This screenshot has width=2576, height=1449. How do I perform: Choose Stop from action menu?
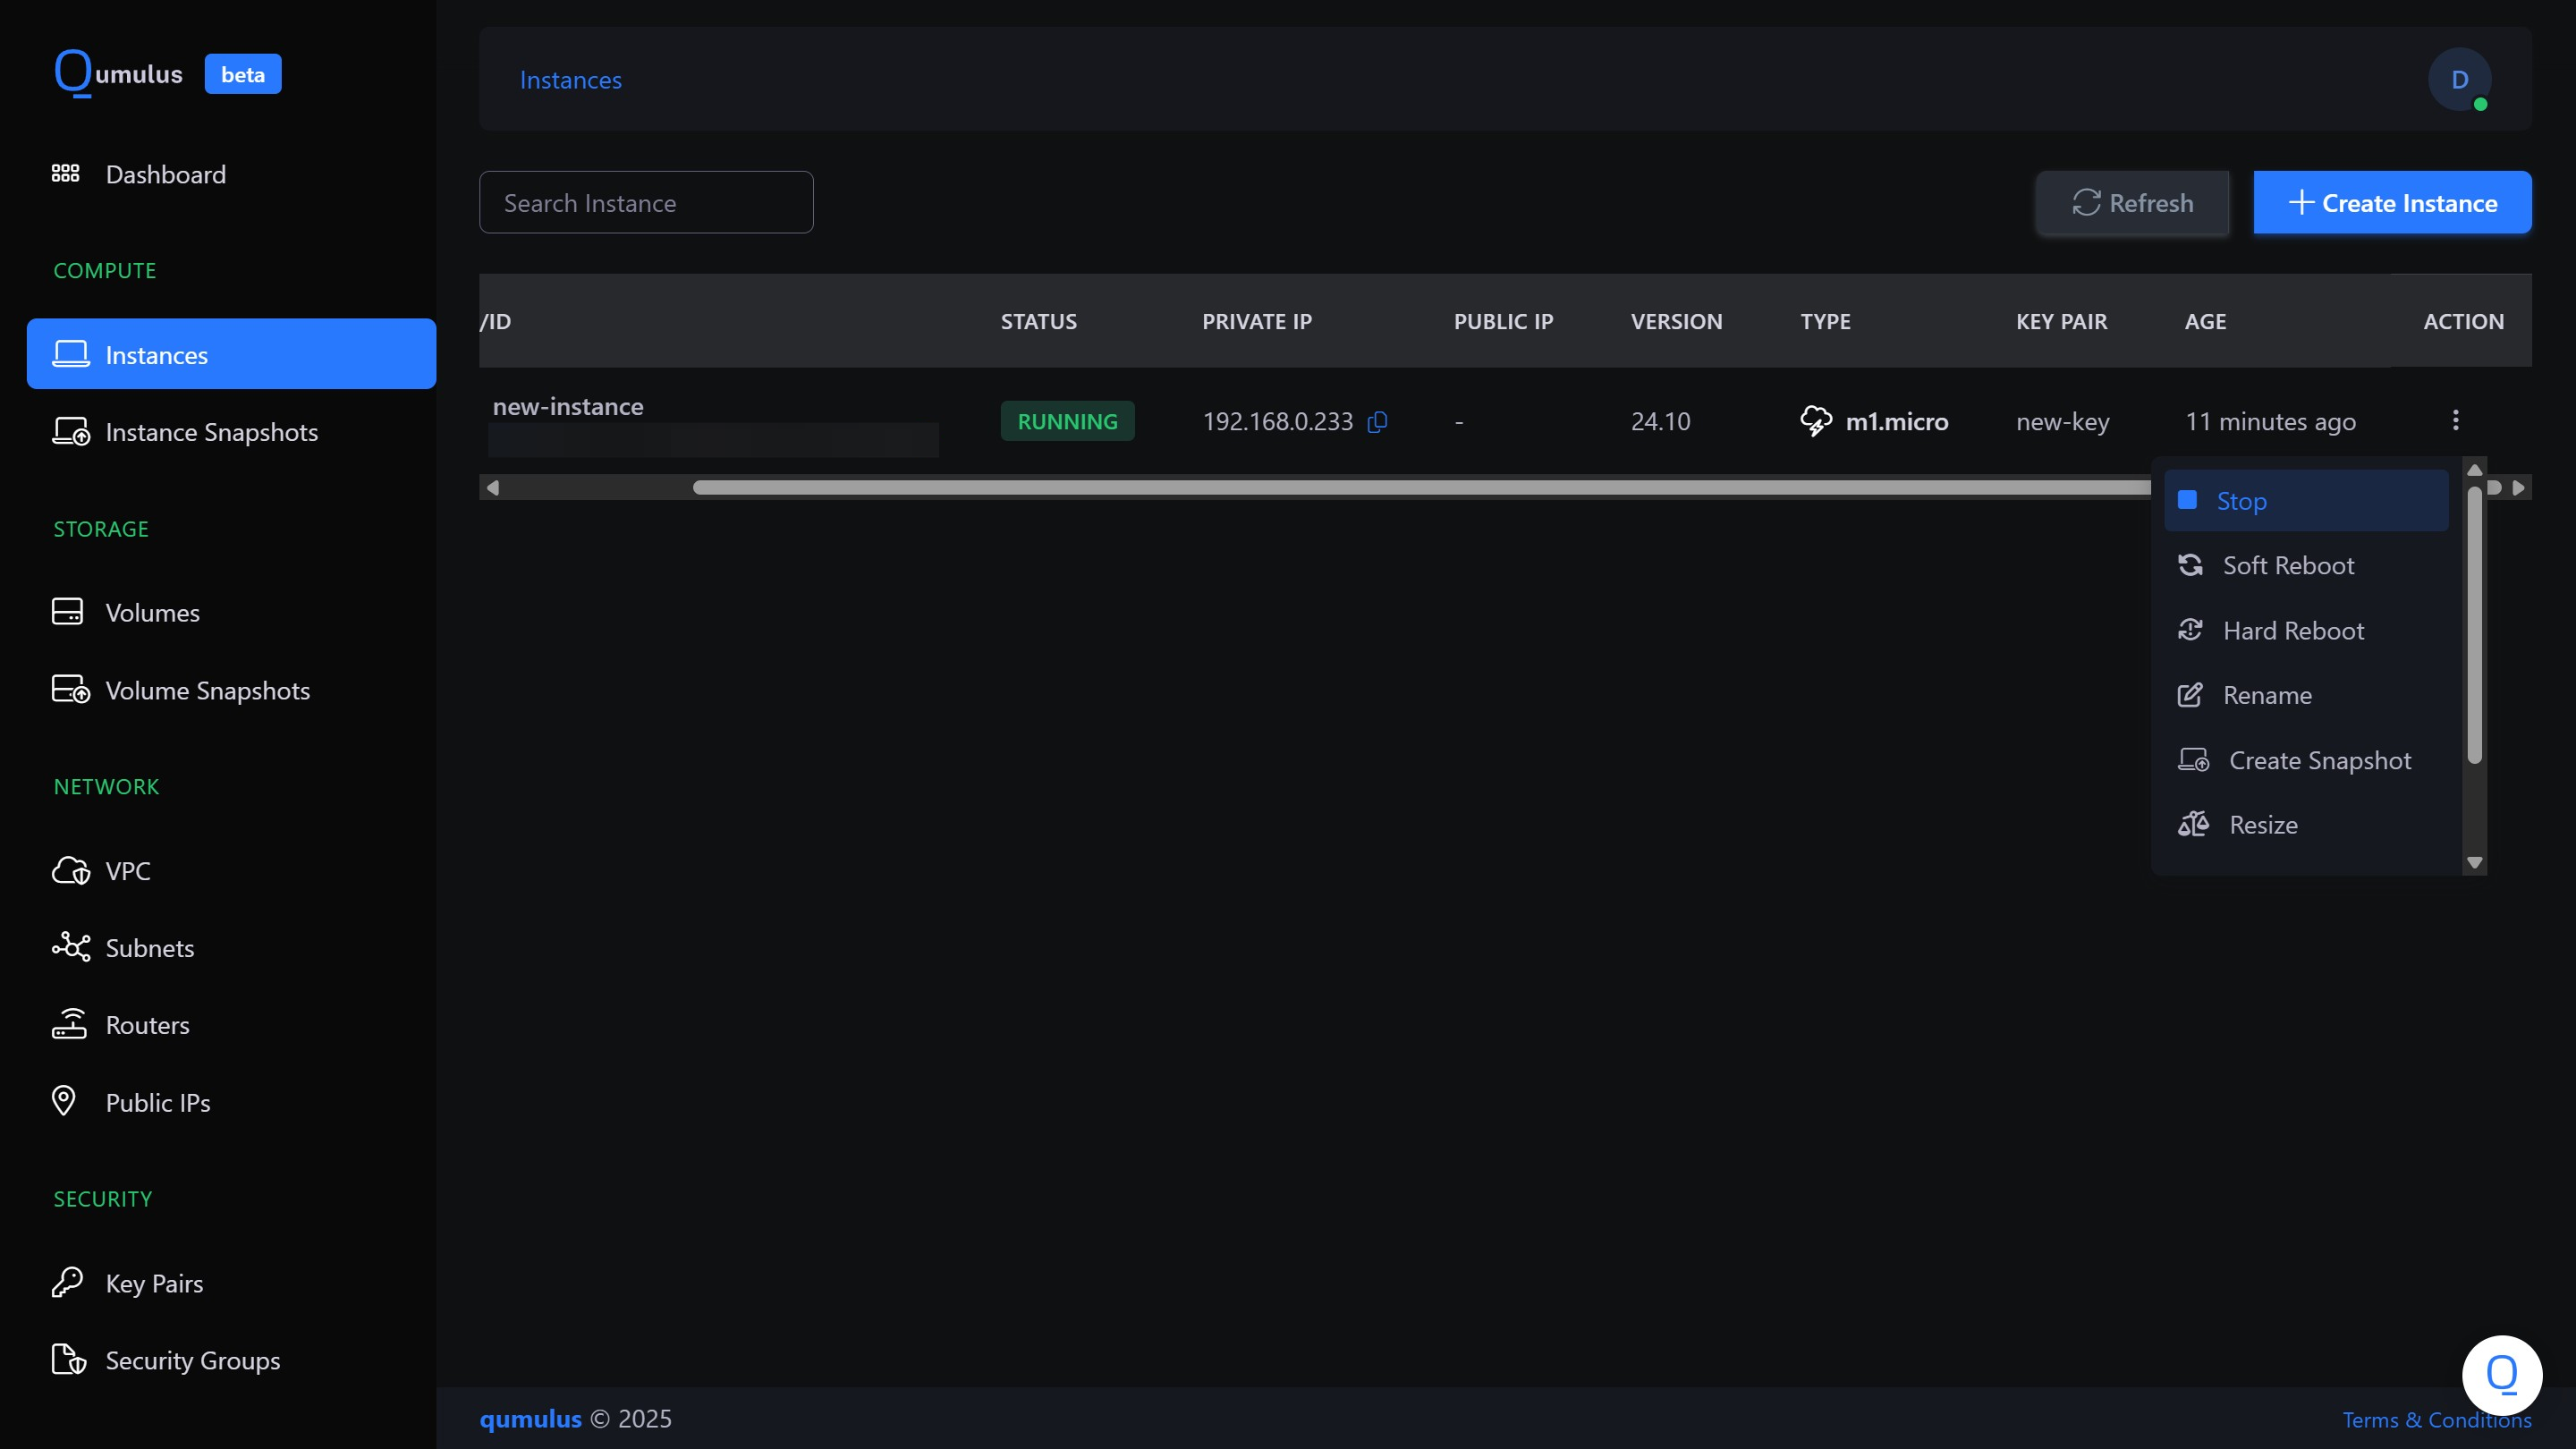(x=2306, y=500)
